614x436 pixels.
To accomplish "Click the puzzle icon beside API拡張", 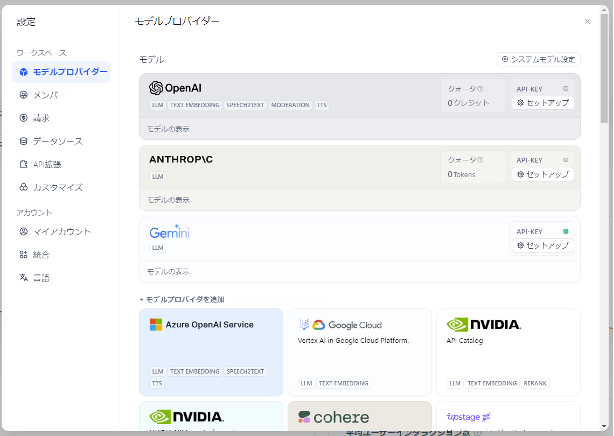I will pos(23,164).
